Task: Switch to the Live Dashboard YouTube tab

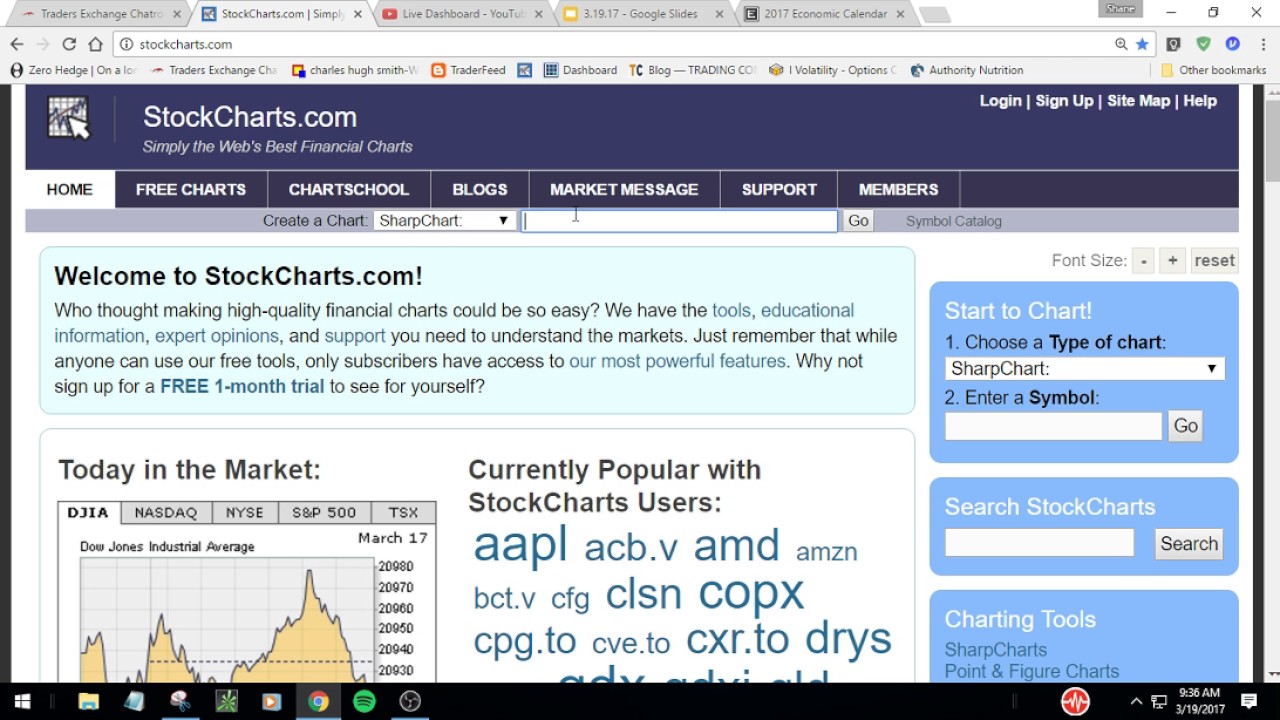Action: (463, 14)
